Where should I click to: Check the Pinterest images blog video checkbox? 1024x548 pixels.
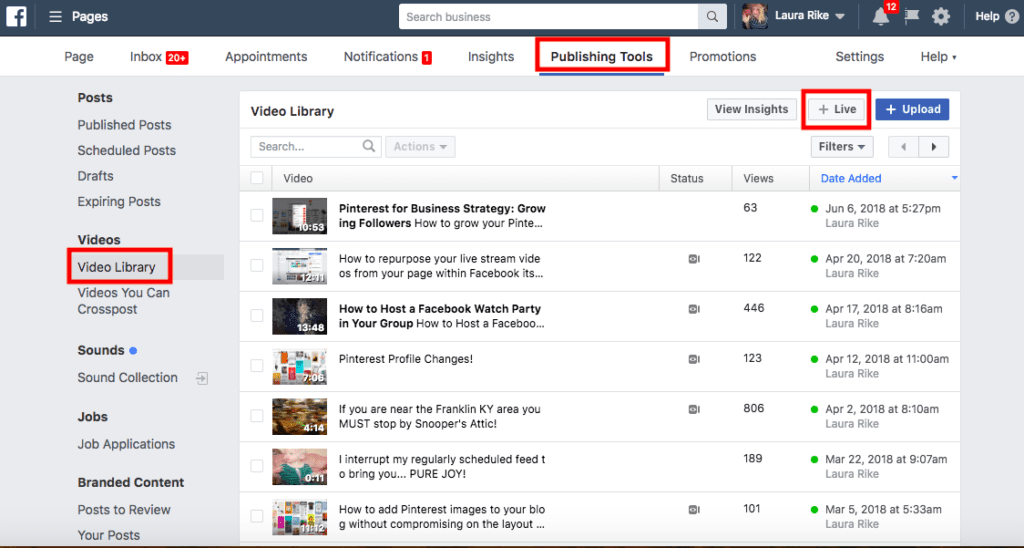[x=257, y=516]
